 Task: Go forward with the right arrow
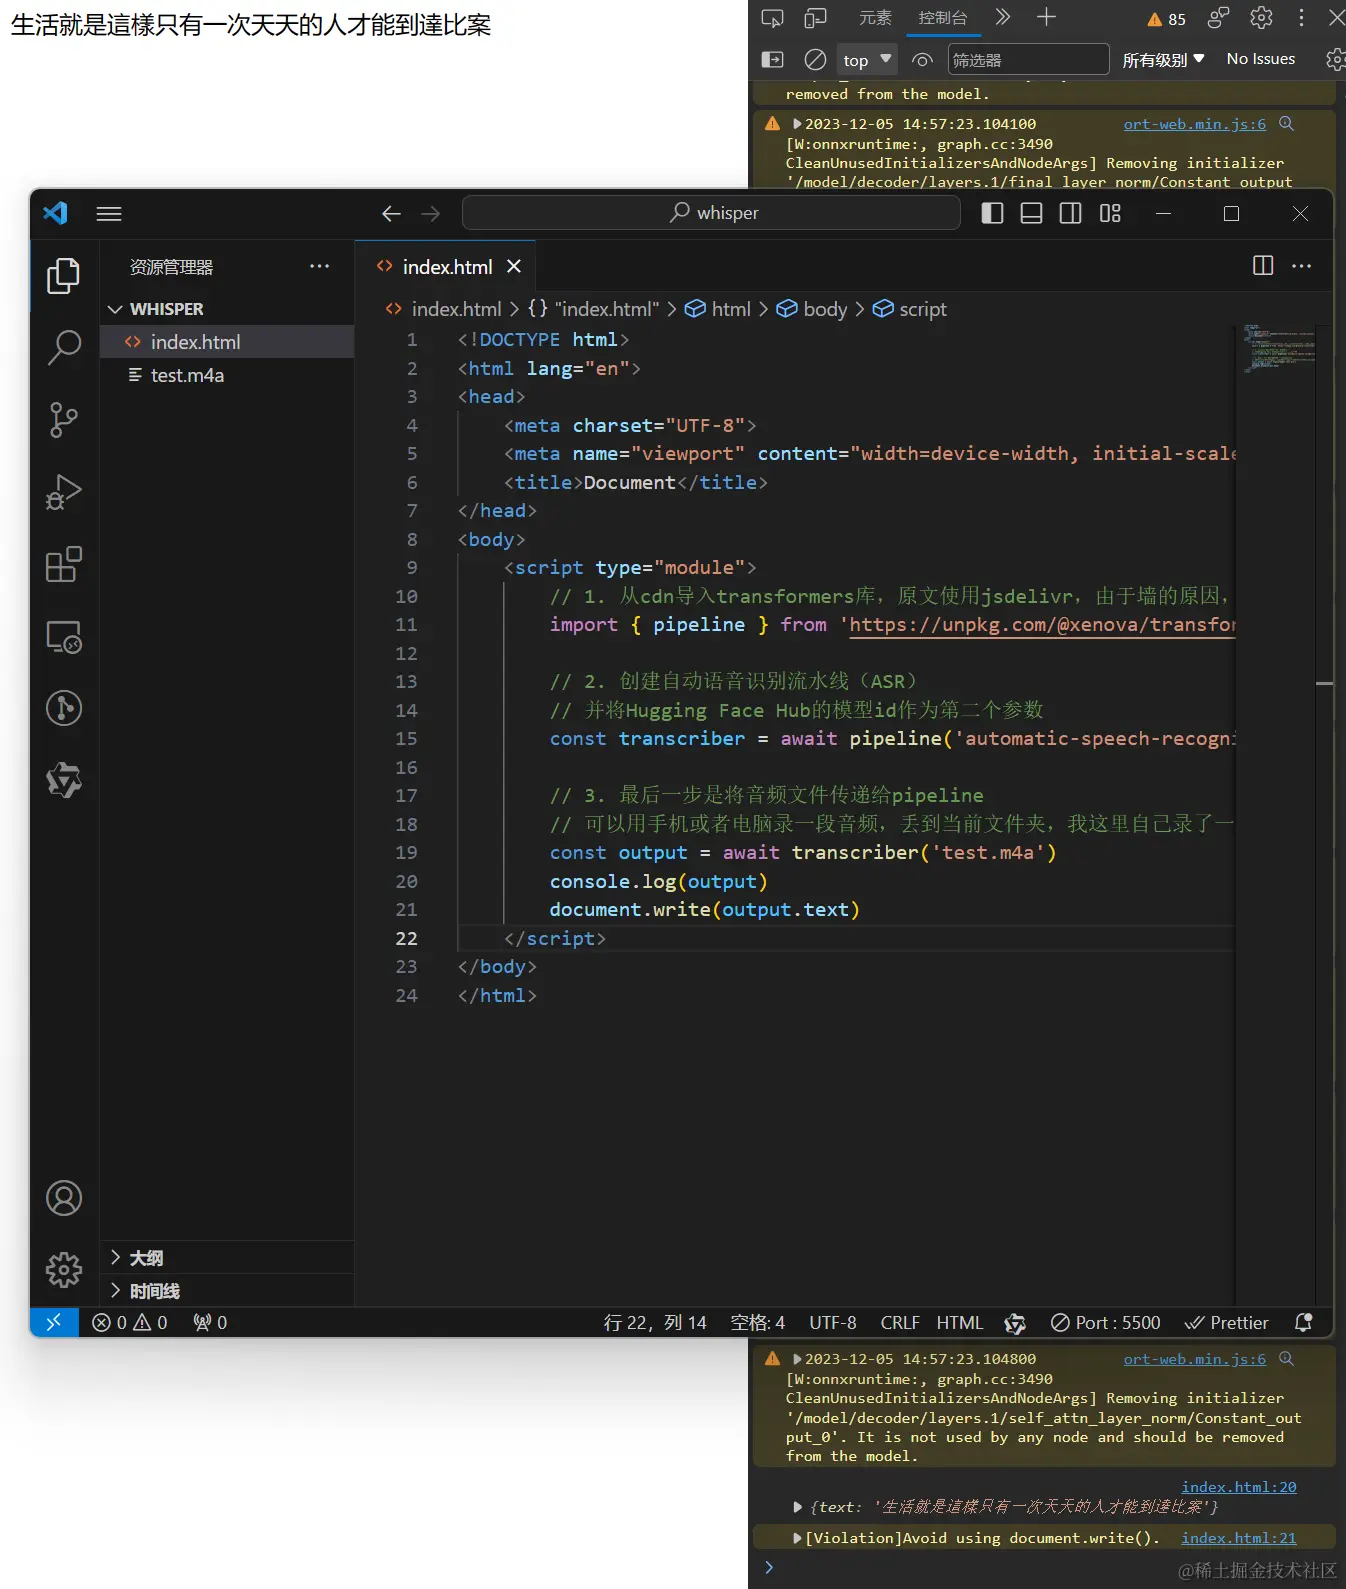pyautogui.click(x=430, y=213)
